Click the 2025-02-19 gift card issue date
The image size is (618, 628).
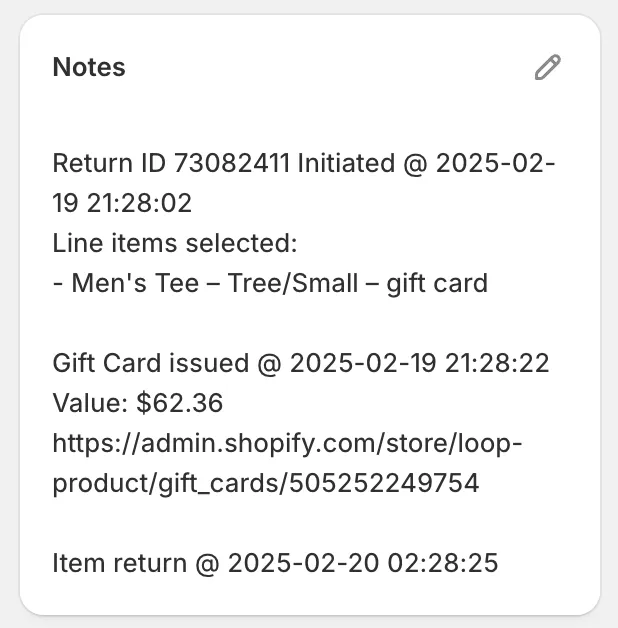click(363, 363)
